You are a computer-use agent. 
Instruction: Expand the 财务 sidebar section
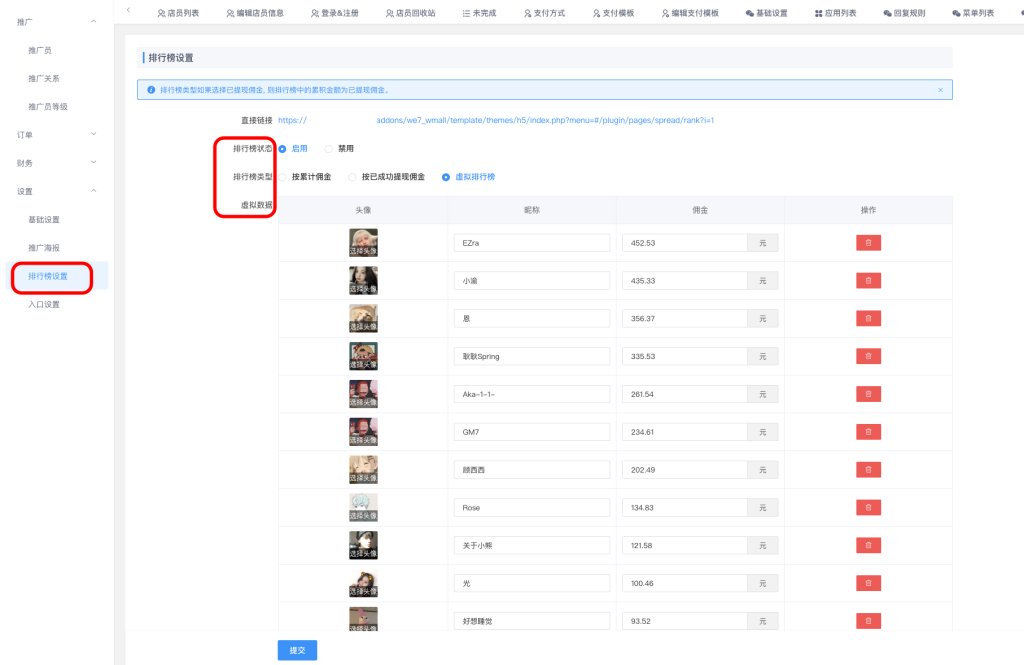pyautogui.click(x=93, y=162)
